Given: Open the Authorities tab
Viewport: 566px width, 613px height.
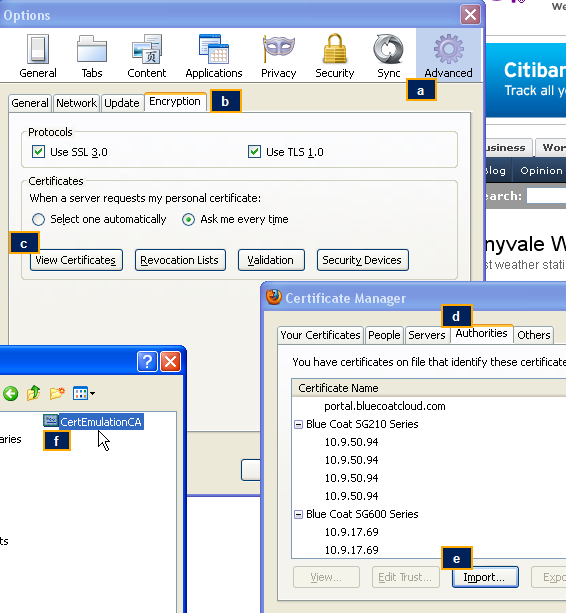Looking at the screenshot, I should 482,333.
